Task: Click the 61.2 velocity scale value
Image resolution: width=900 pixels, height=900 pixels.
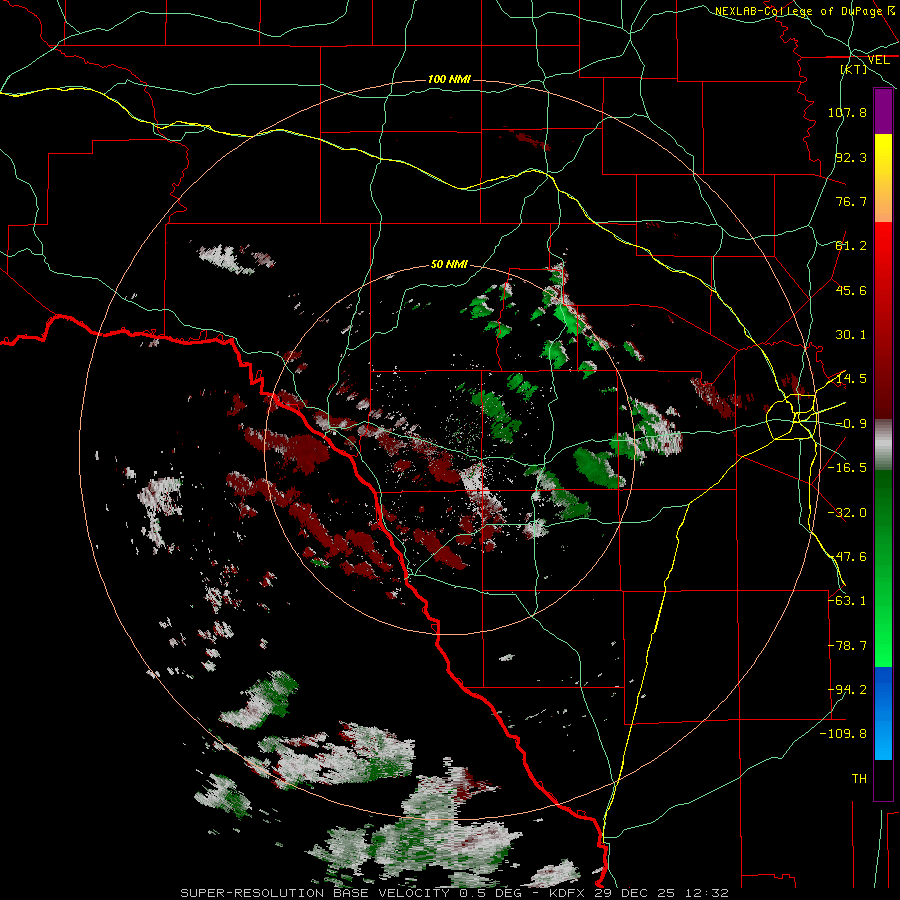Action: (x=851, y=246)
